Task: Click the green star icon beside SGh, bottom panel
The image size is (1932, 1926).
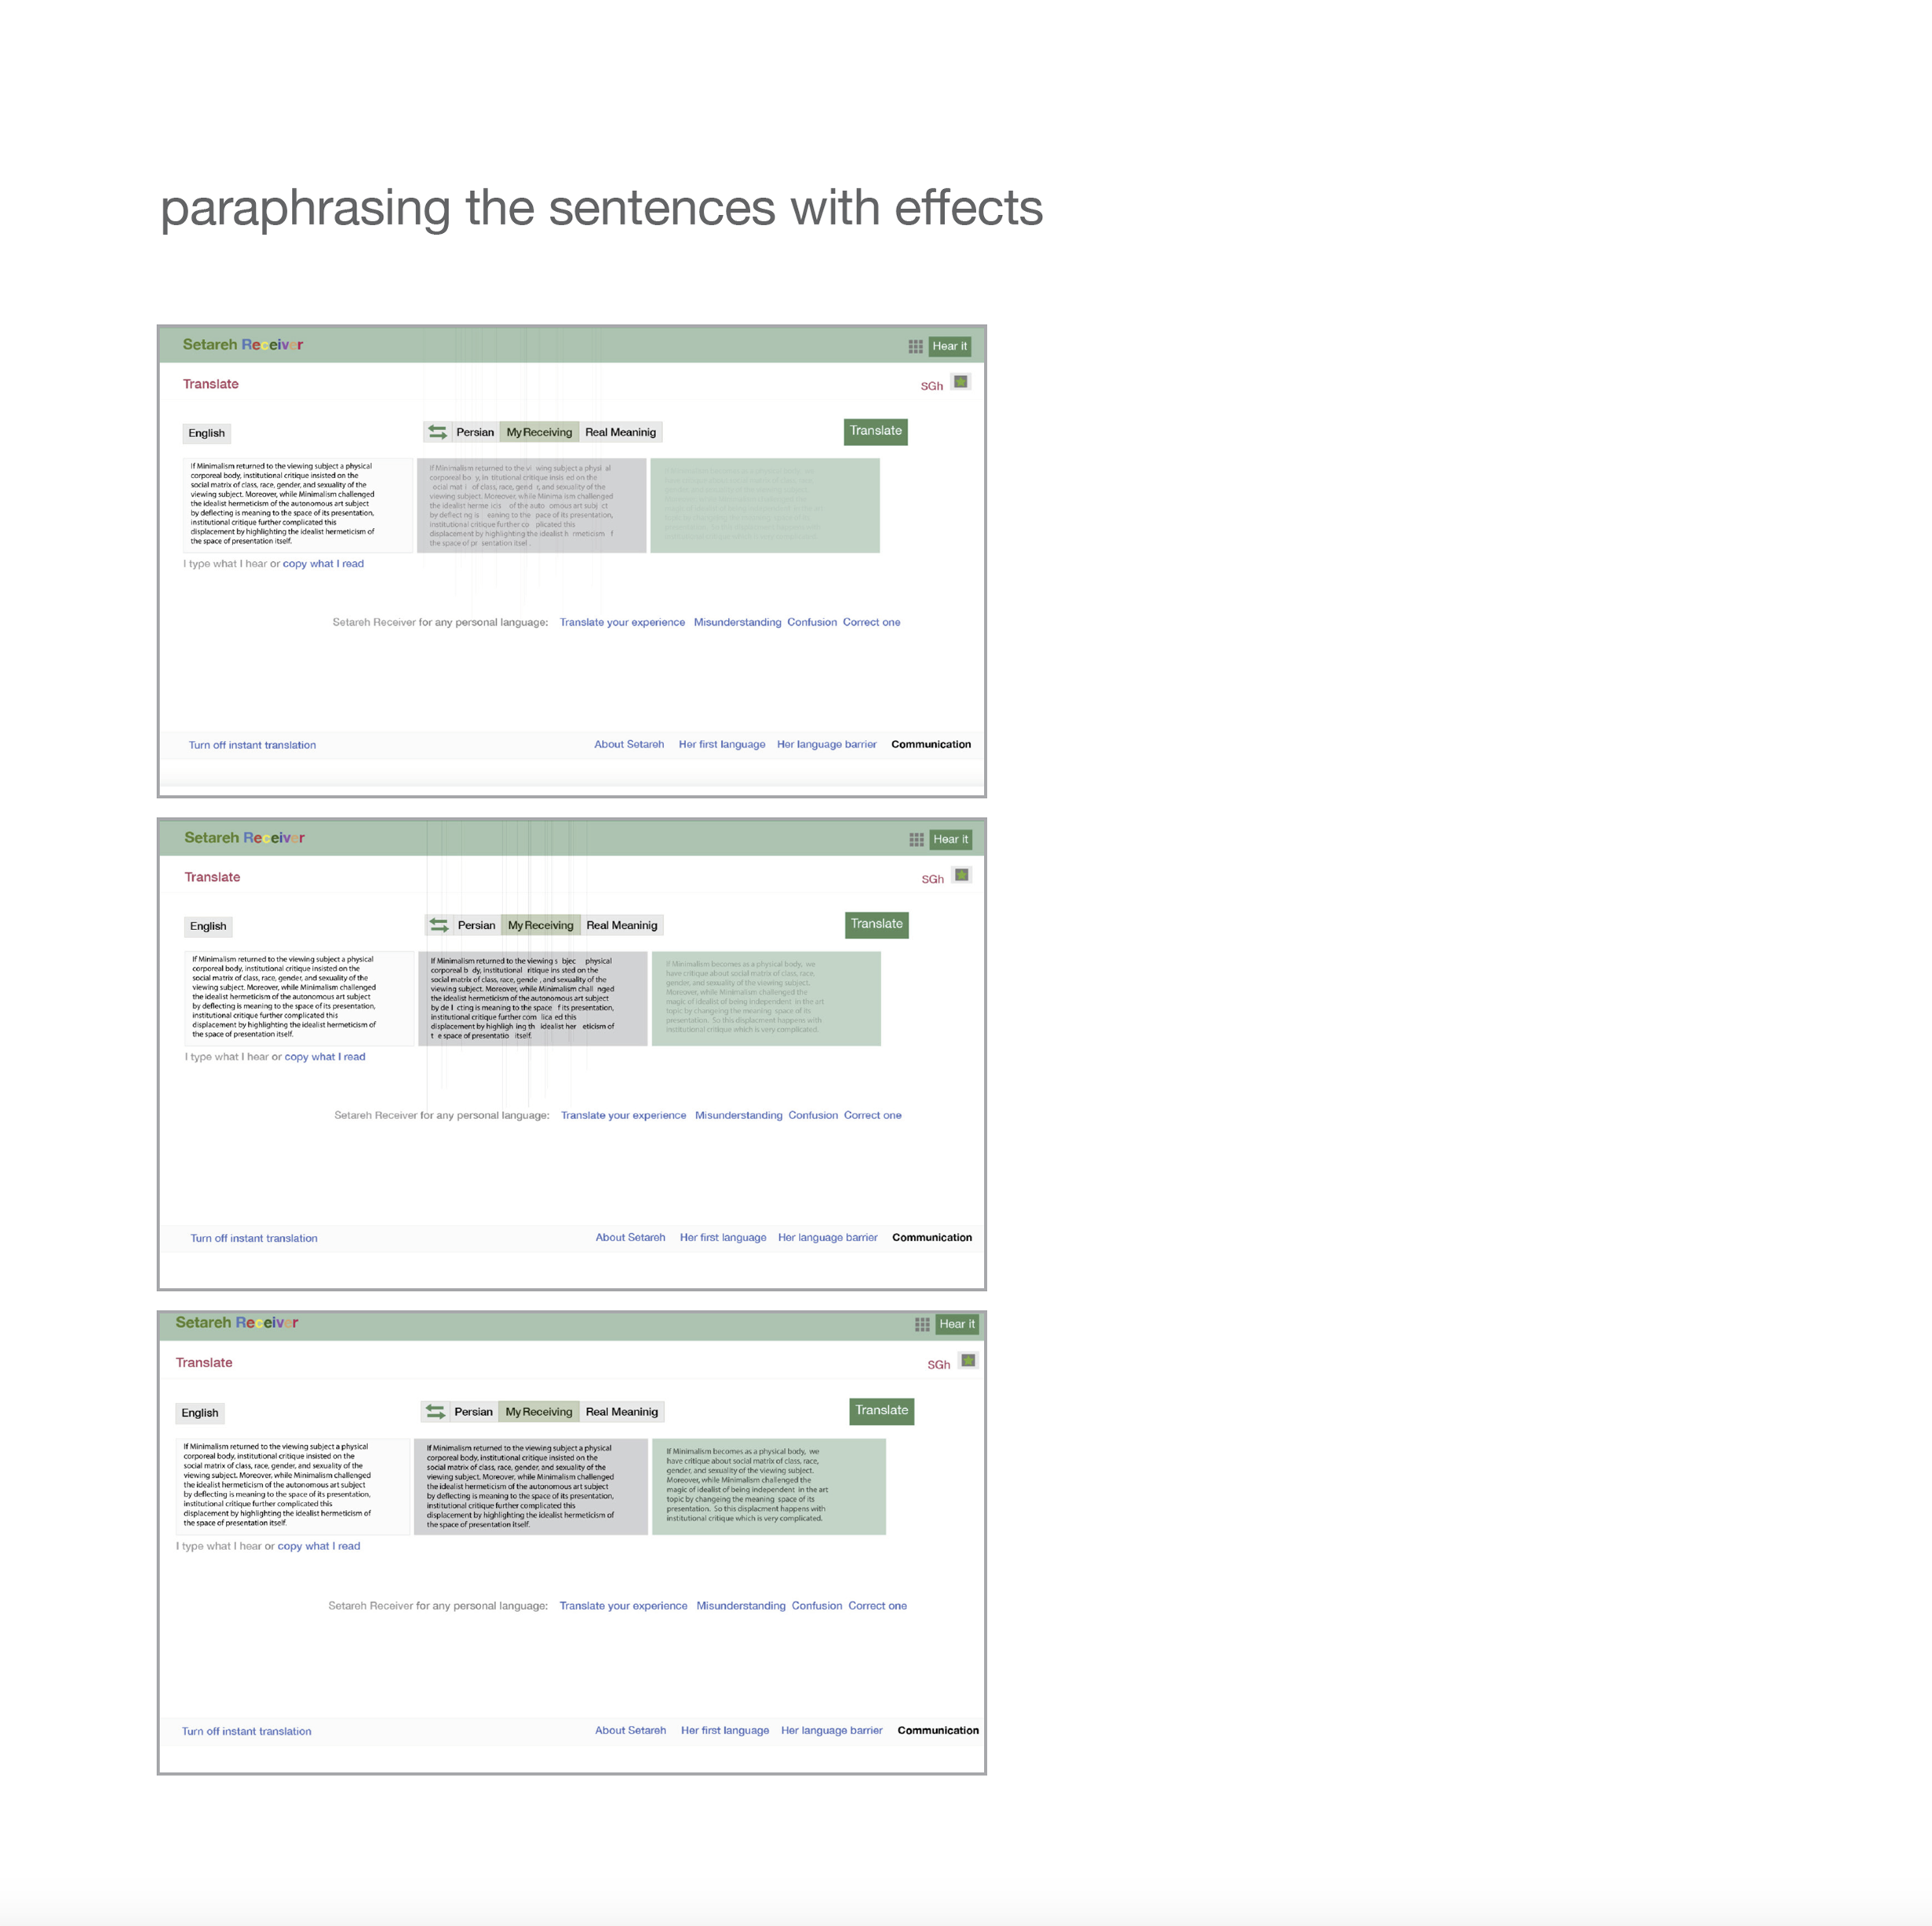Action: [x=968, y=1360]
